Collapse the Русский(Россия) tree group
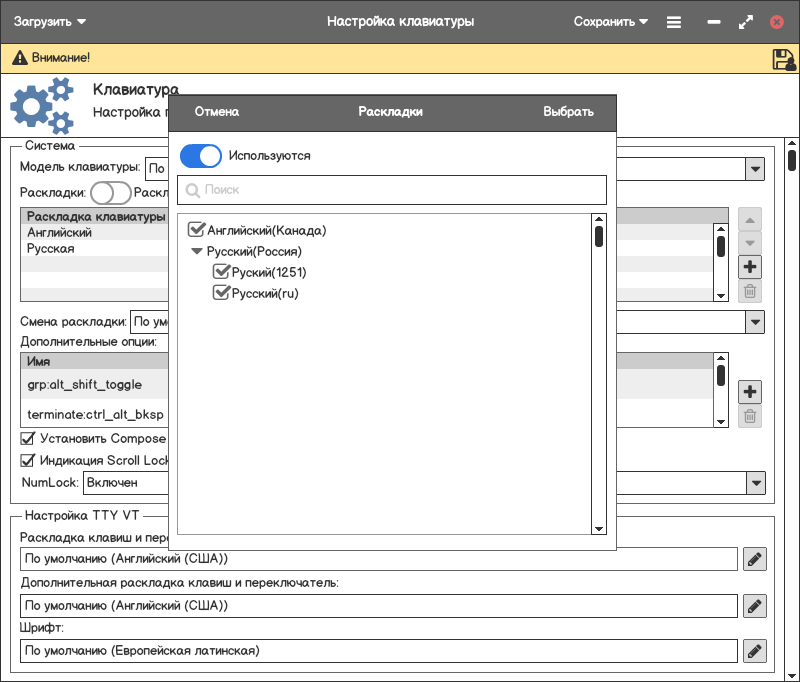The height and width of the screenshot is (682, 800). point(197,251)
